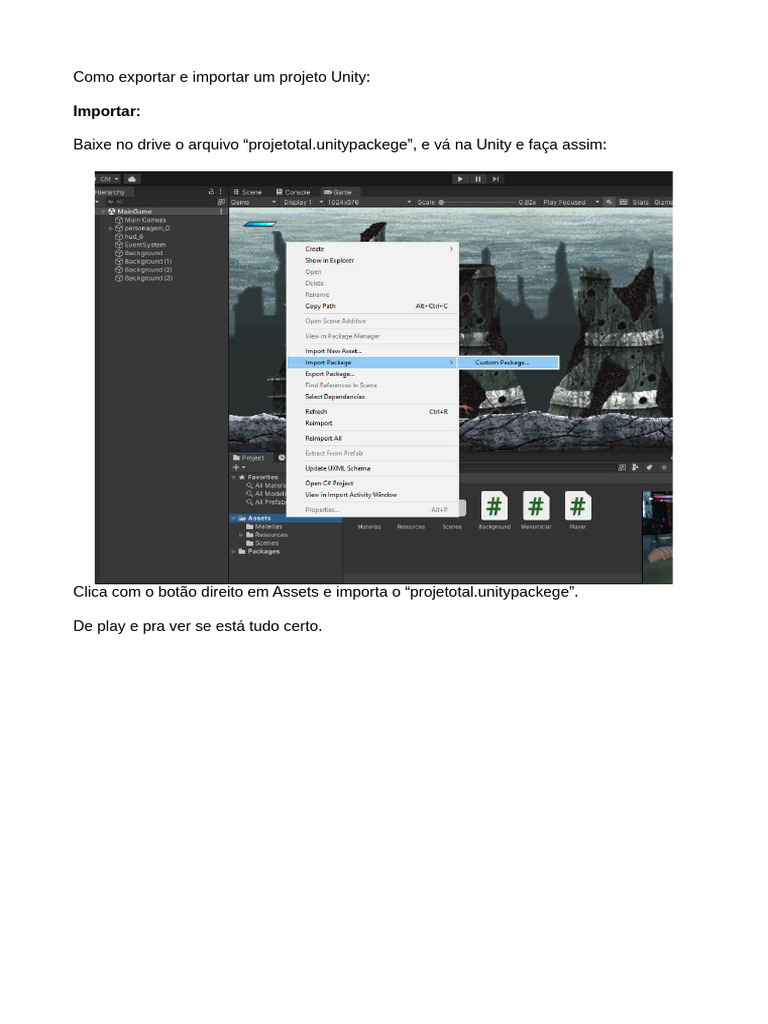768x1024 pixels.
Task: Click the cloud services icon
Action: (132, 179)
